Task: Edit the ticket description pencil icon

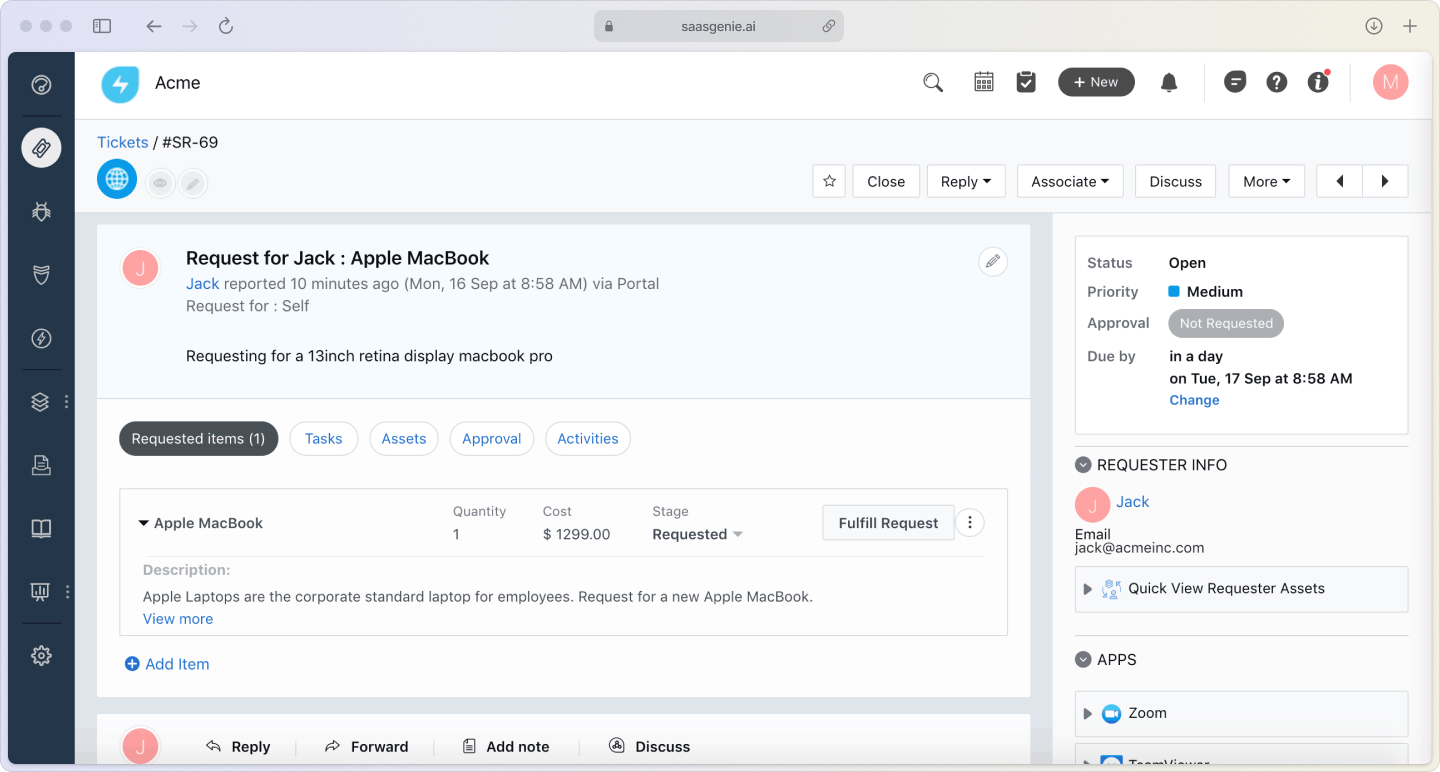Action: click(993, 262)
